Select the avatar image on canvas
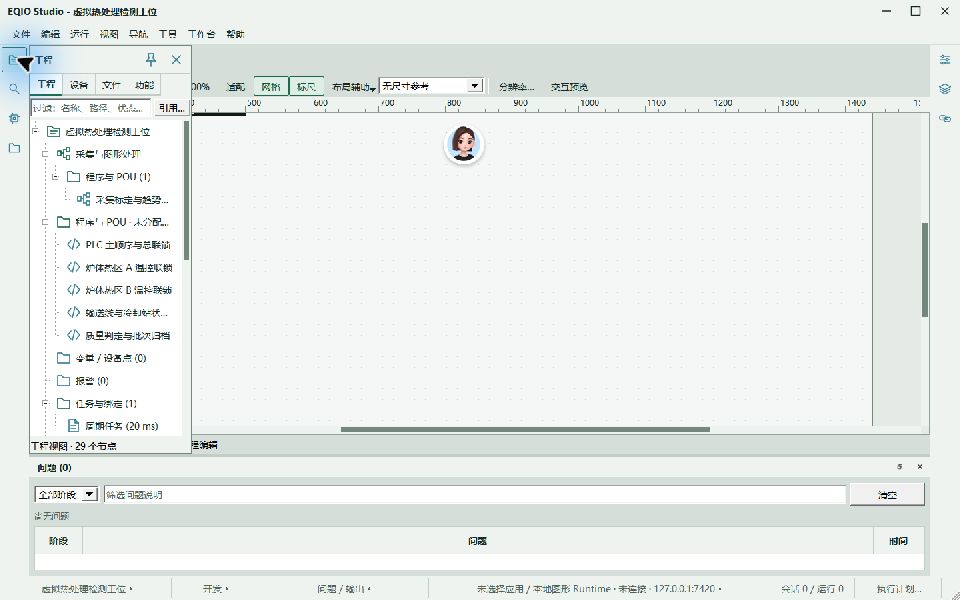 [x=463, y=144]
